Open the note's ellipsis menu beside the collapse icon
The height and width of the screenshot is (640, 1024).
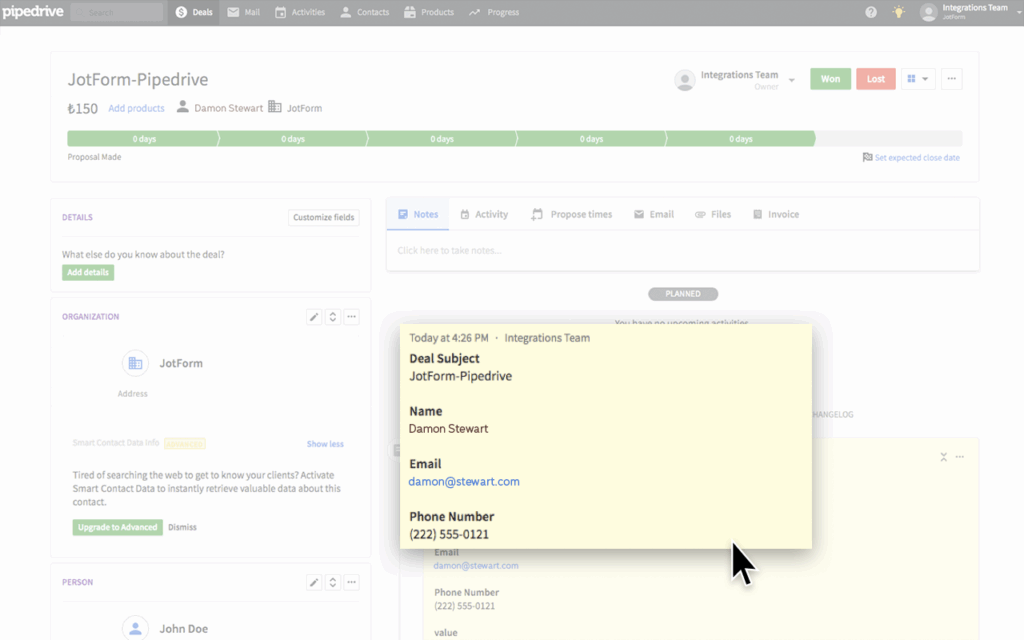click(959, 457)
